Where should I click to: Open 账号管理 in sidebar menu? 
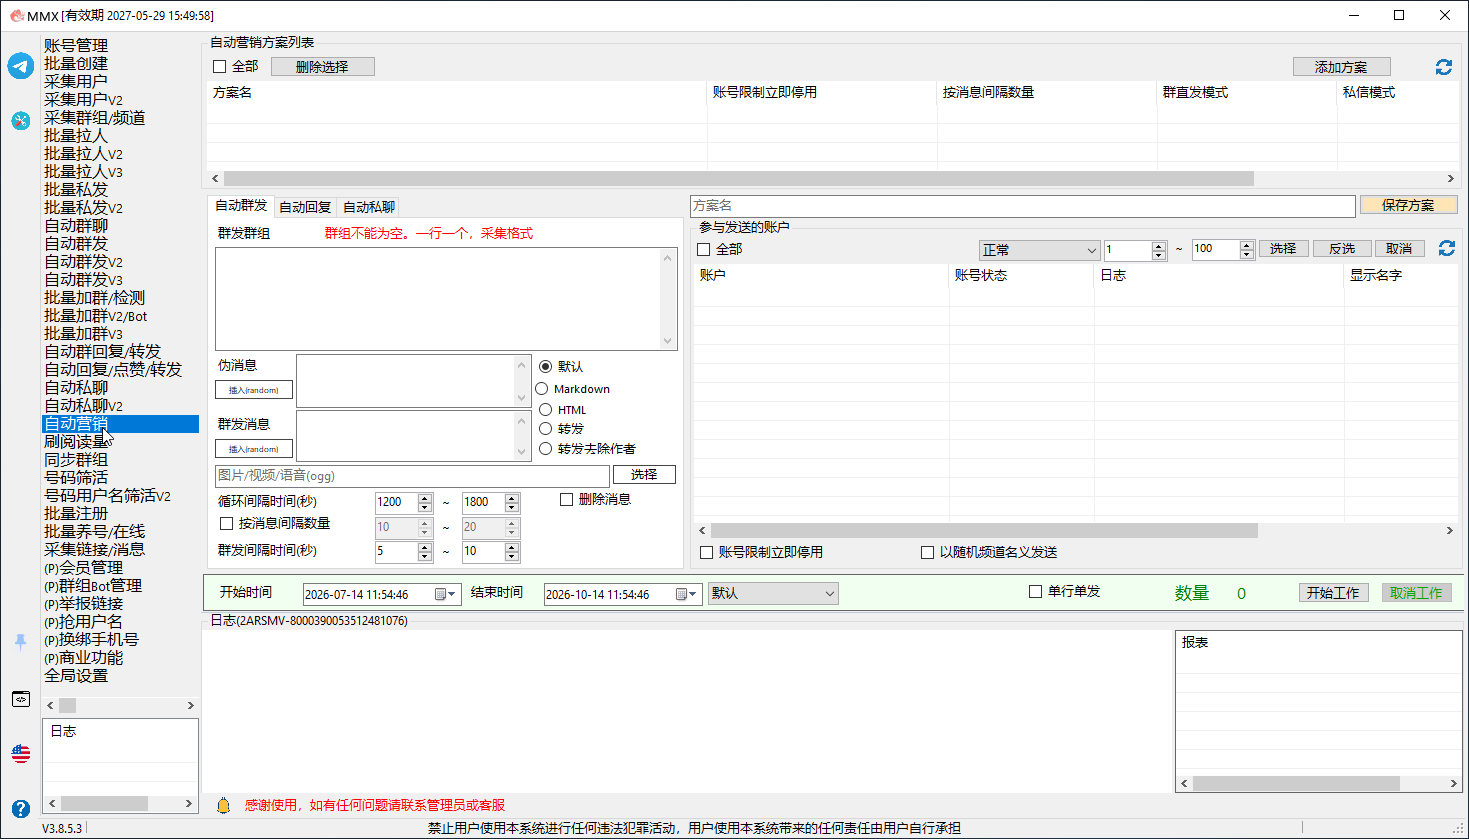[x=76, y=45]
